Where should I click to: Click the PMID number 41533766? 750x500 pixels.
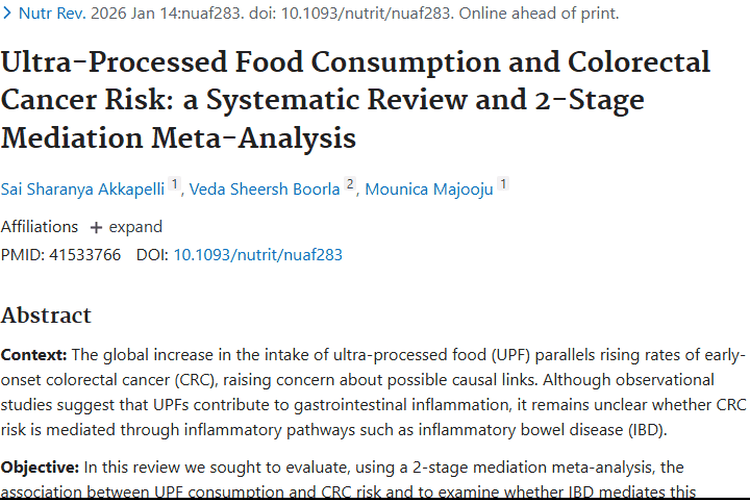[85, 255]
